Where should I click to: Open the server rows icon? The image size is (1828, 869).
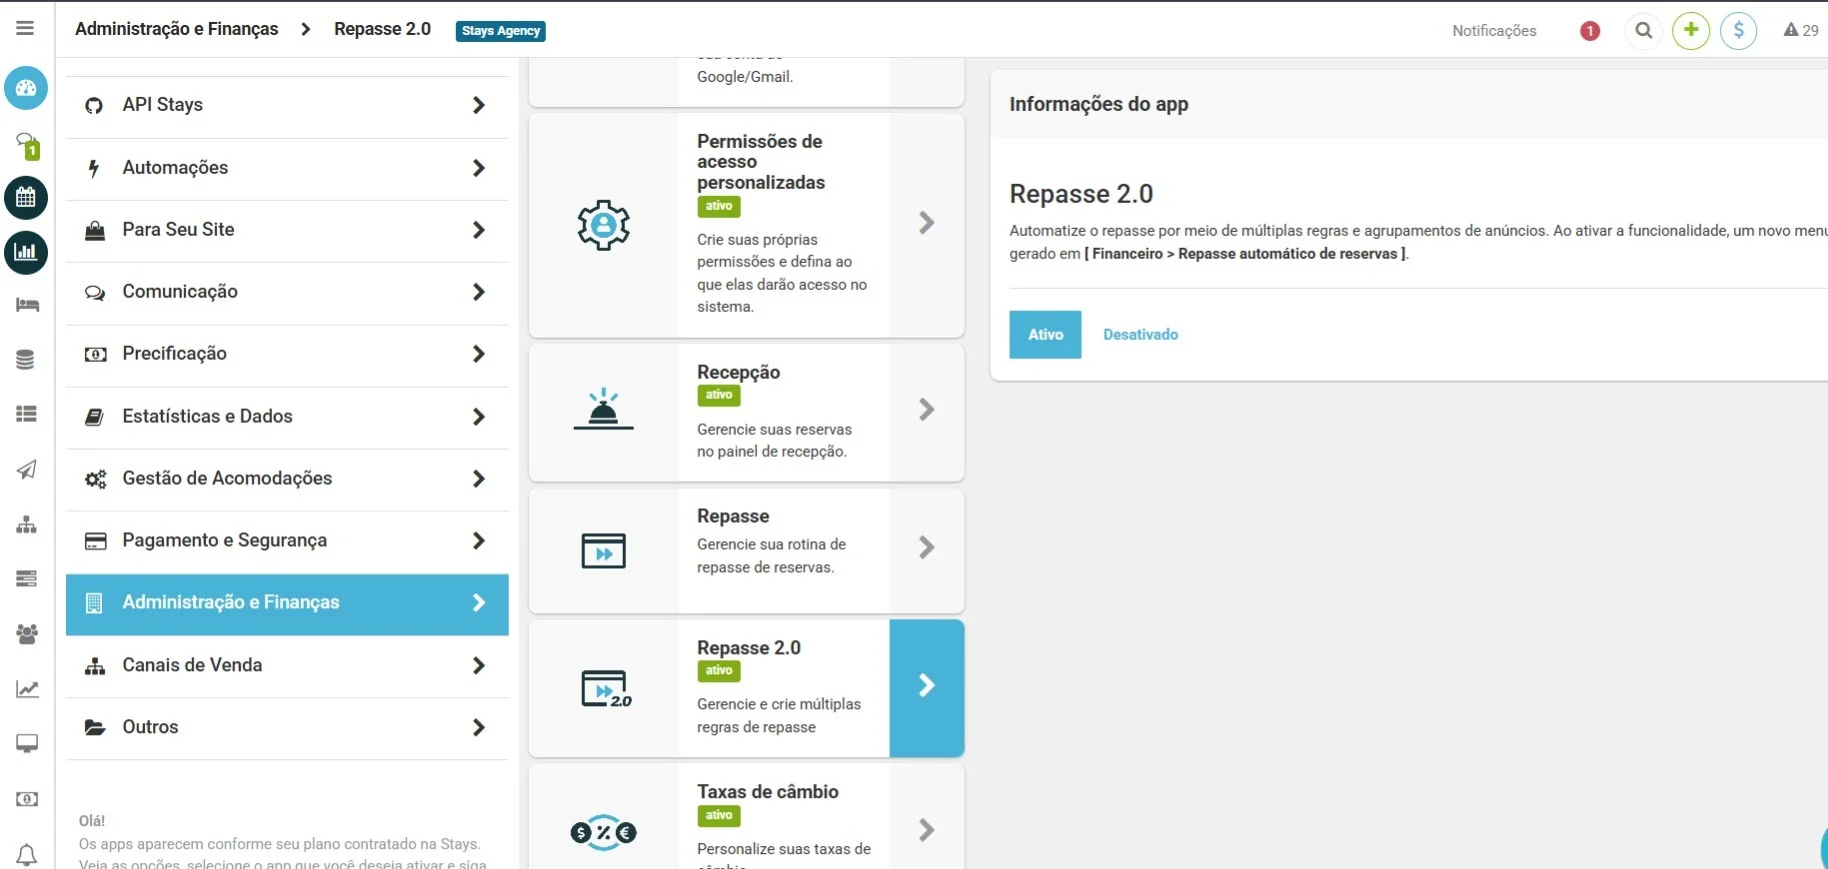27,579
